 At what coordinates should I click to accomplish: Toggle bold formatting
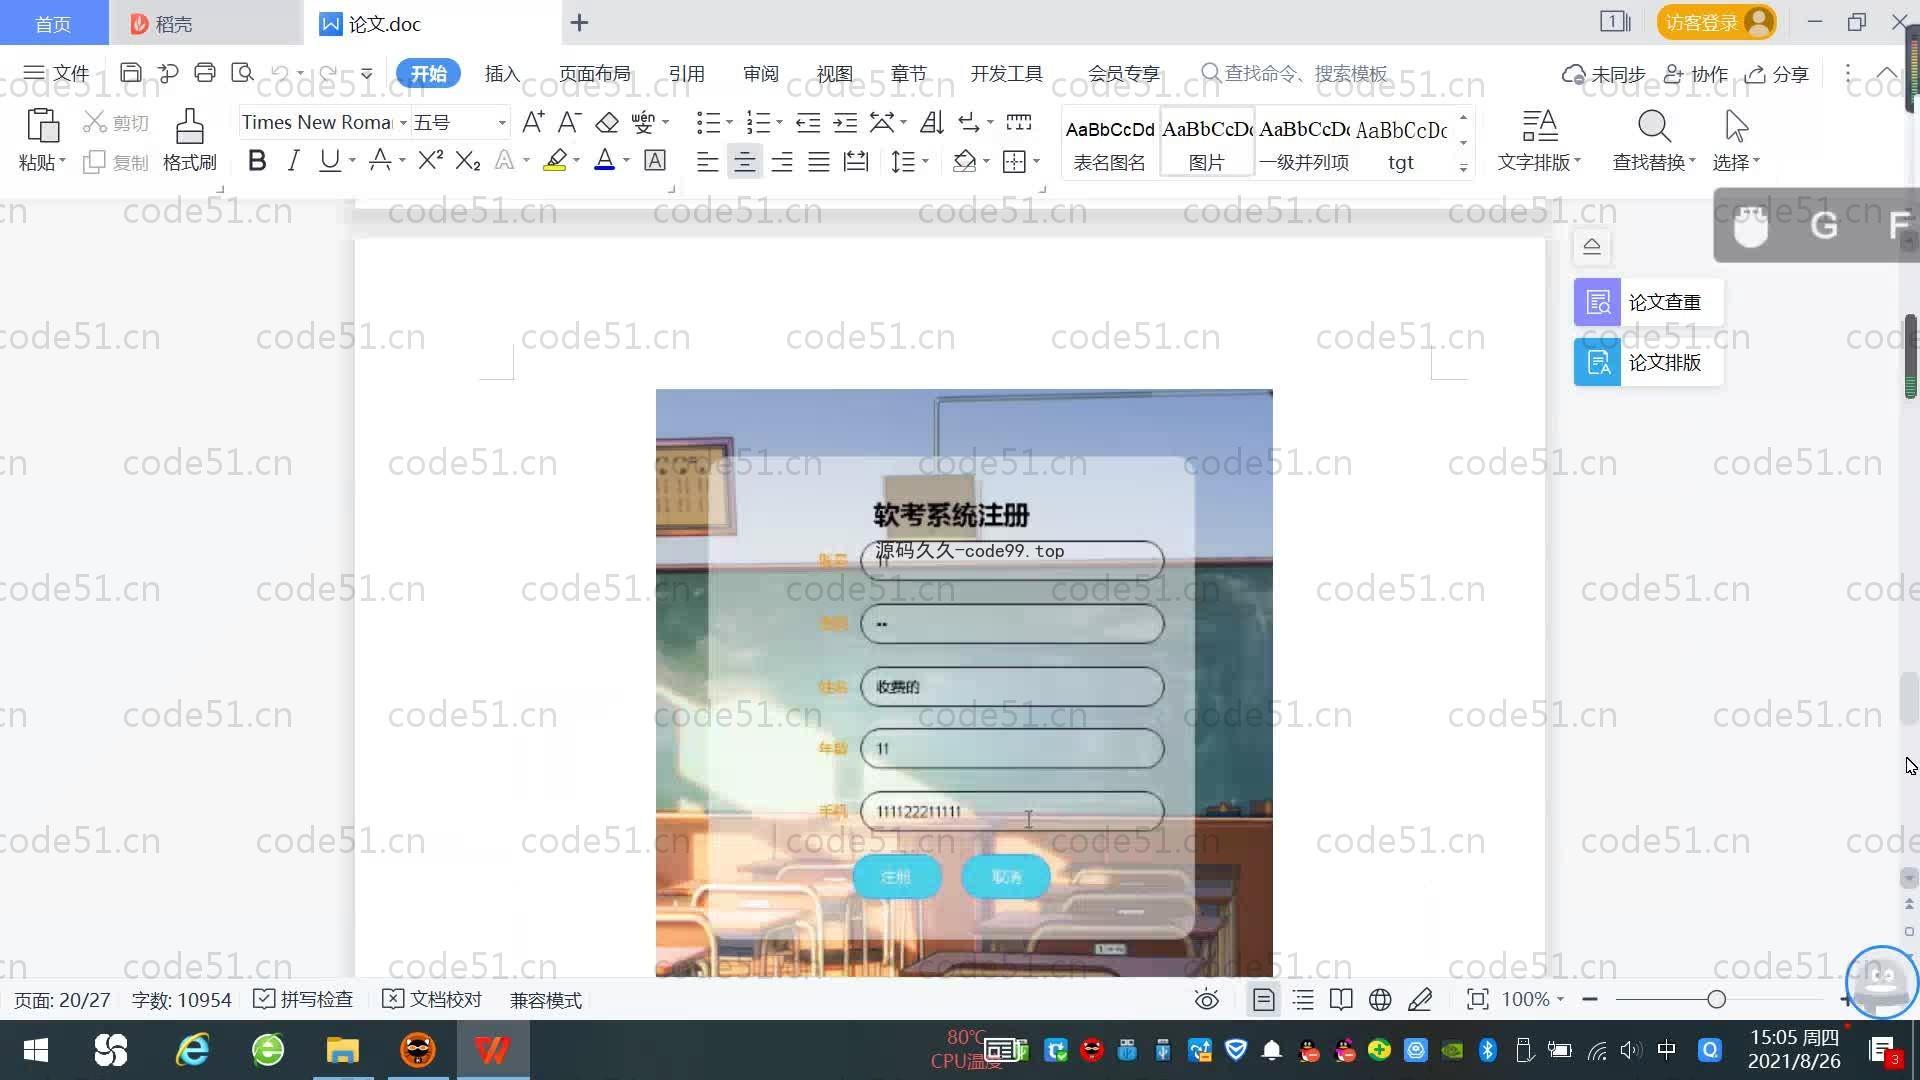coord(257,160)
